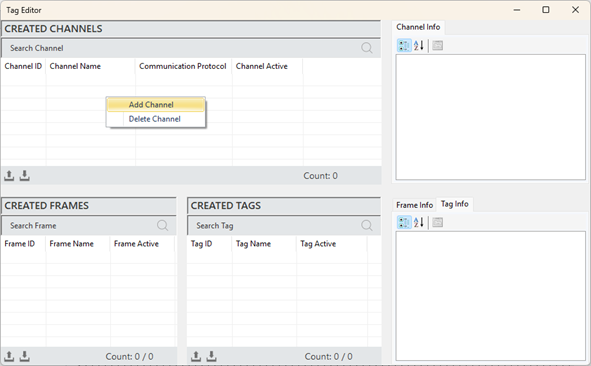Open the Channel Info tab

pyautogui.click(x=418, y=27)
